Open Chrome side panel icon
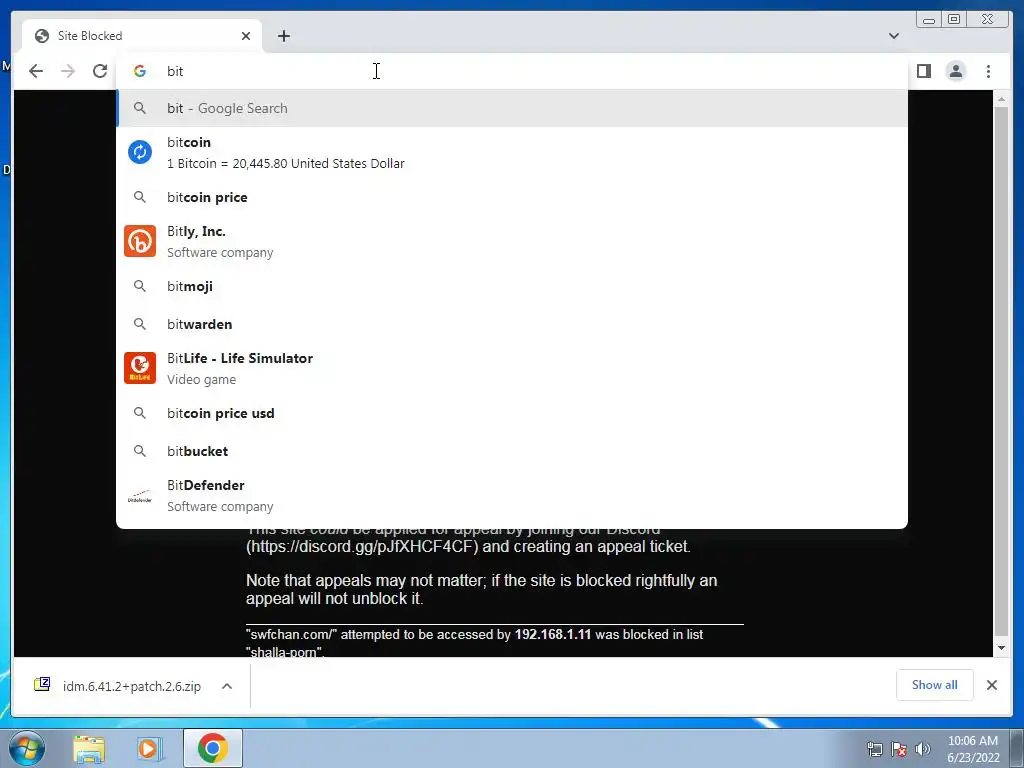 923,71
